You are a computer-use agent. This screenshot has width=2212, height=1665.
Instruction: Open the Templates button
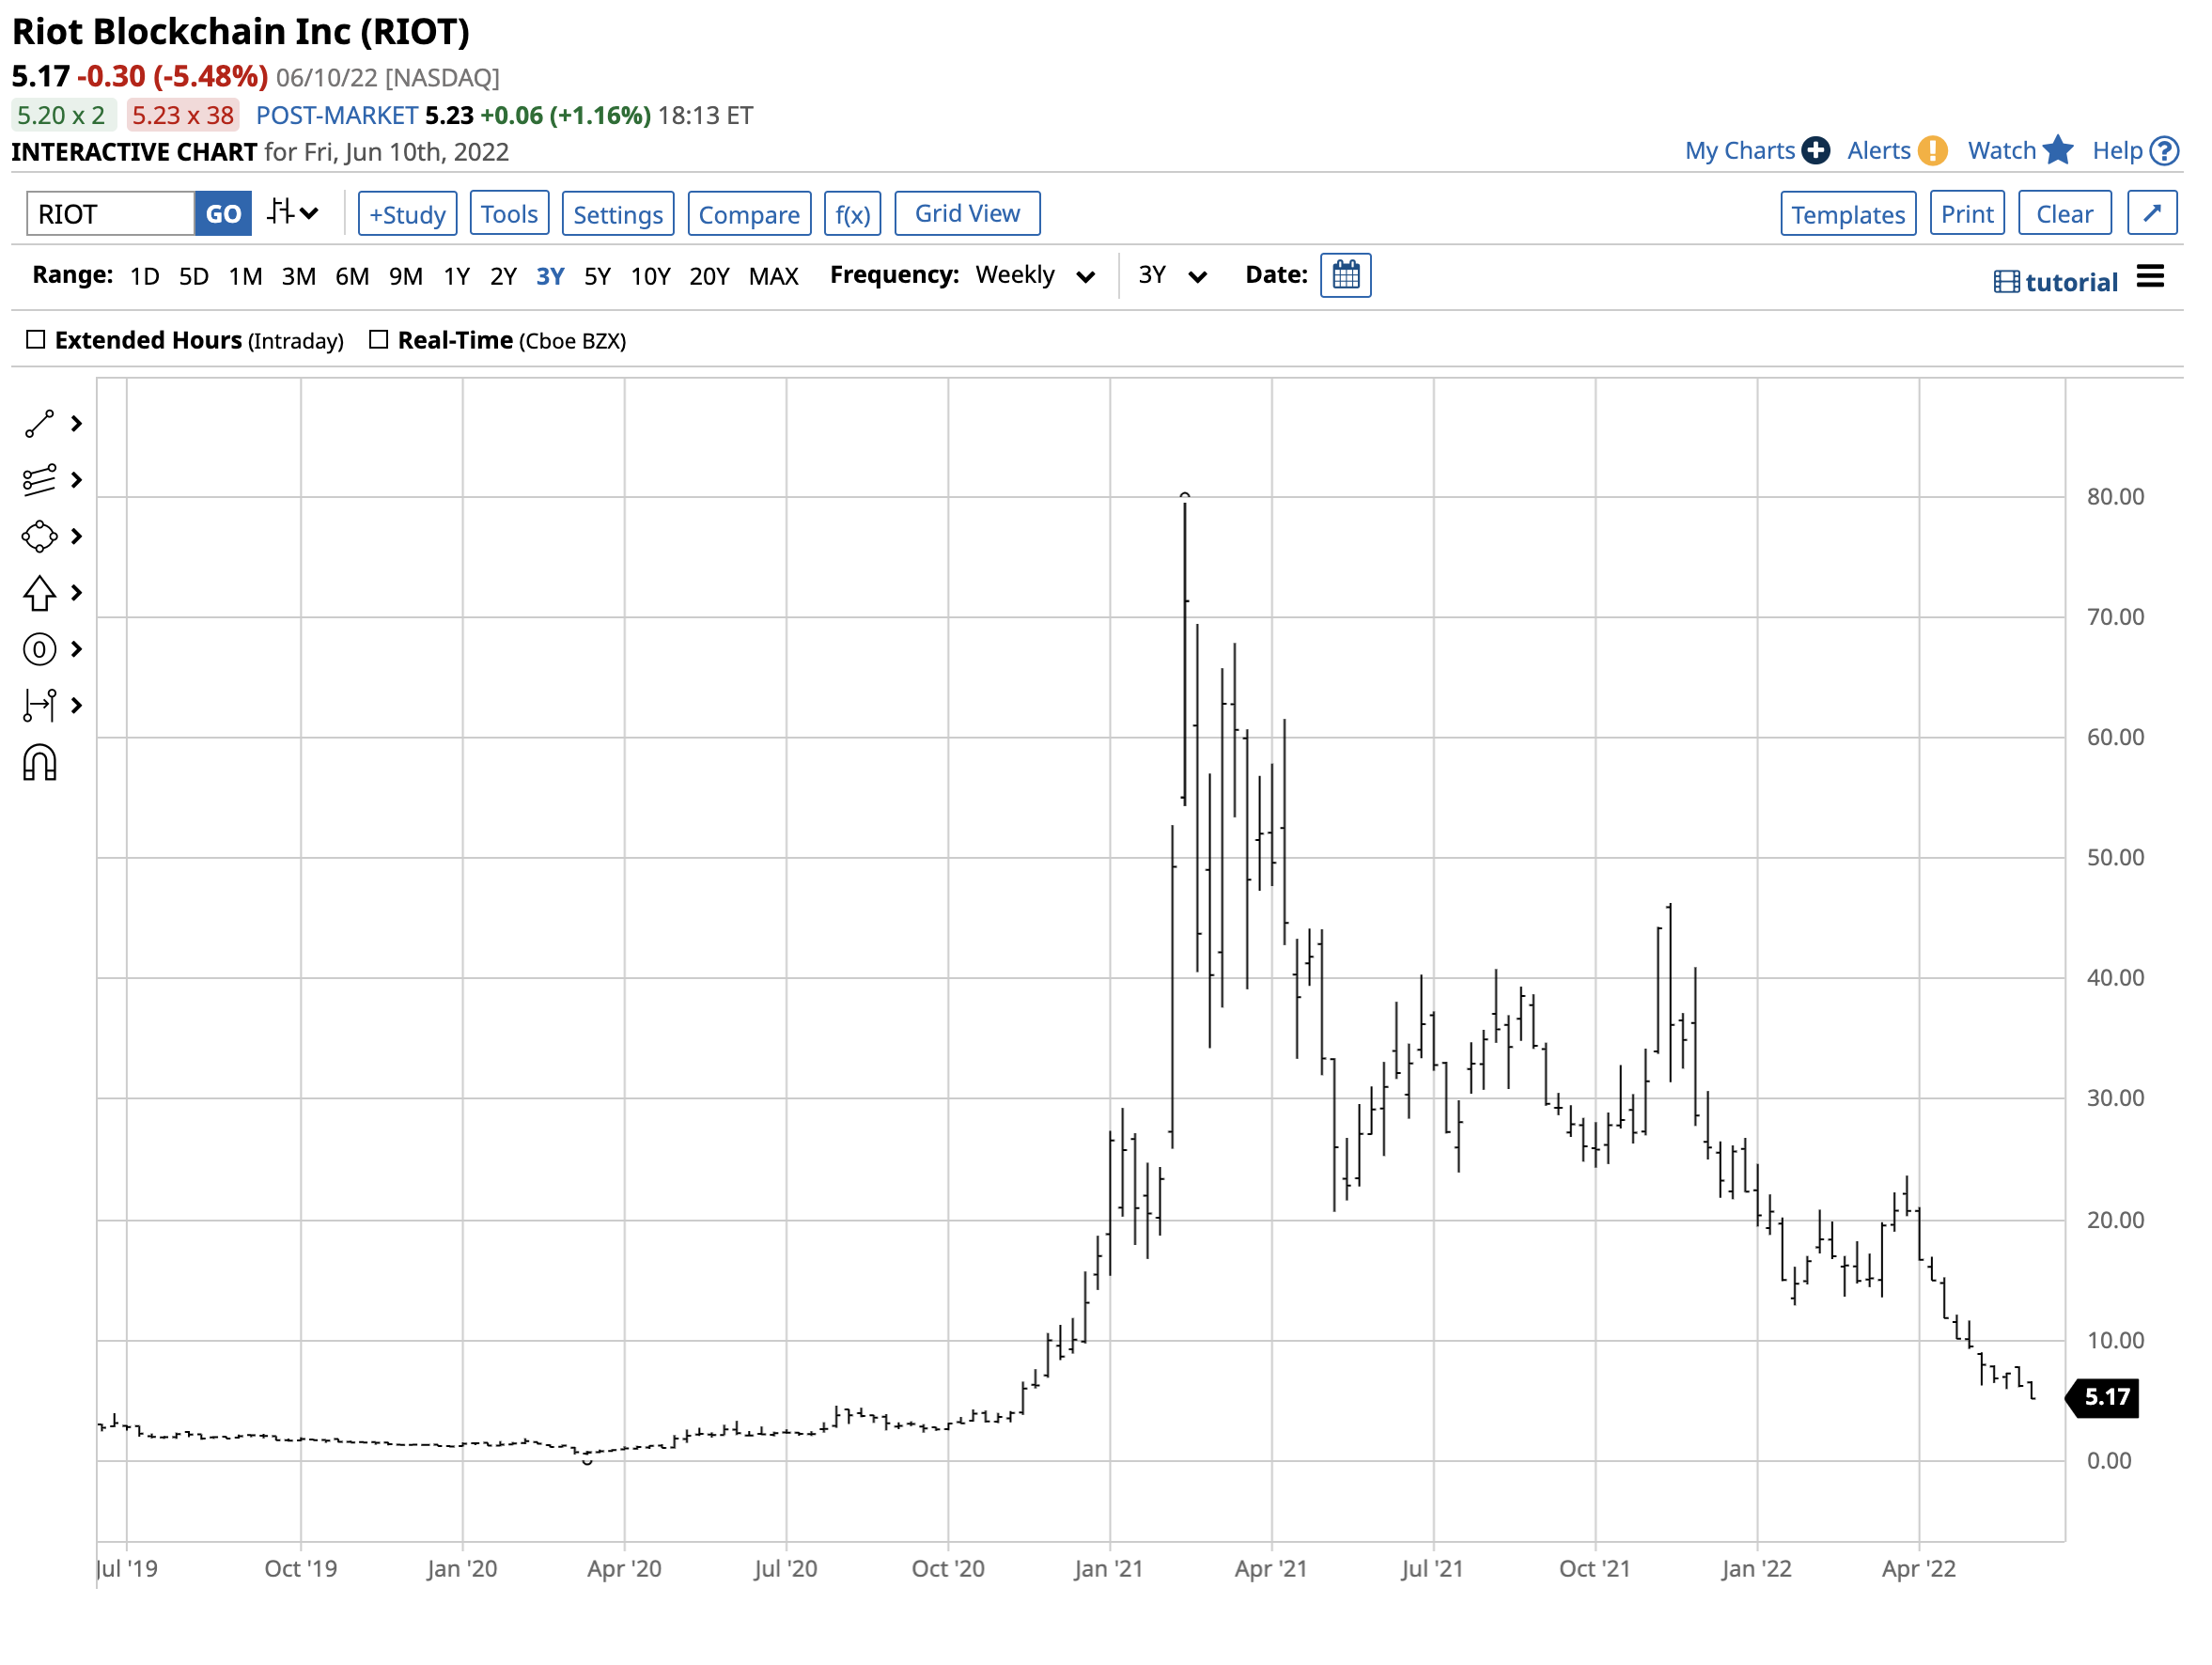(1848, 214)
